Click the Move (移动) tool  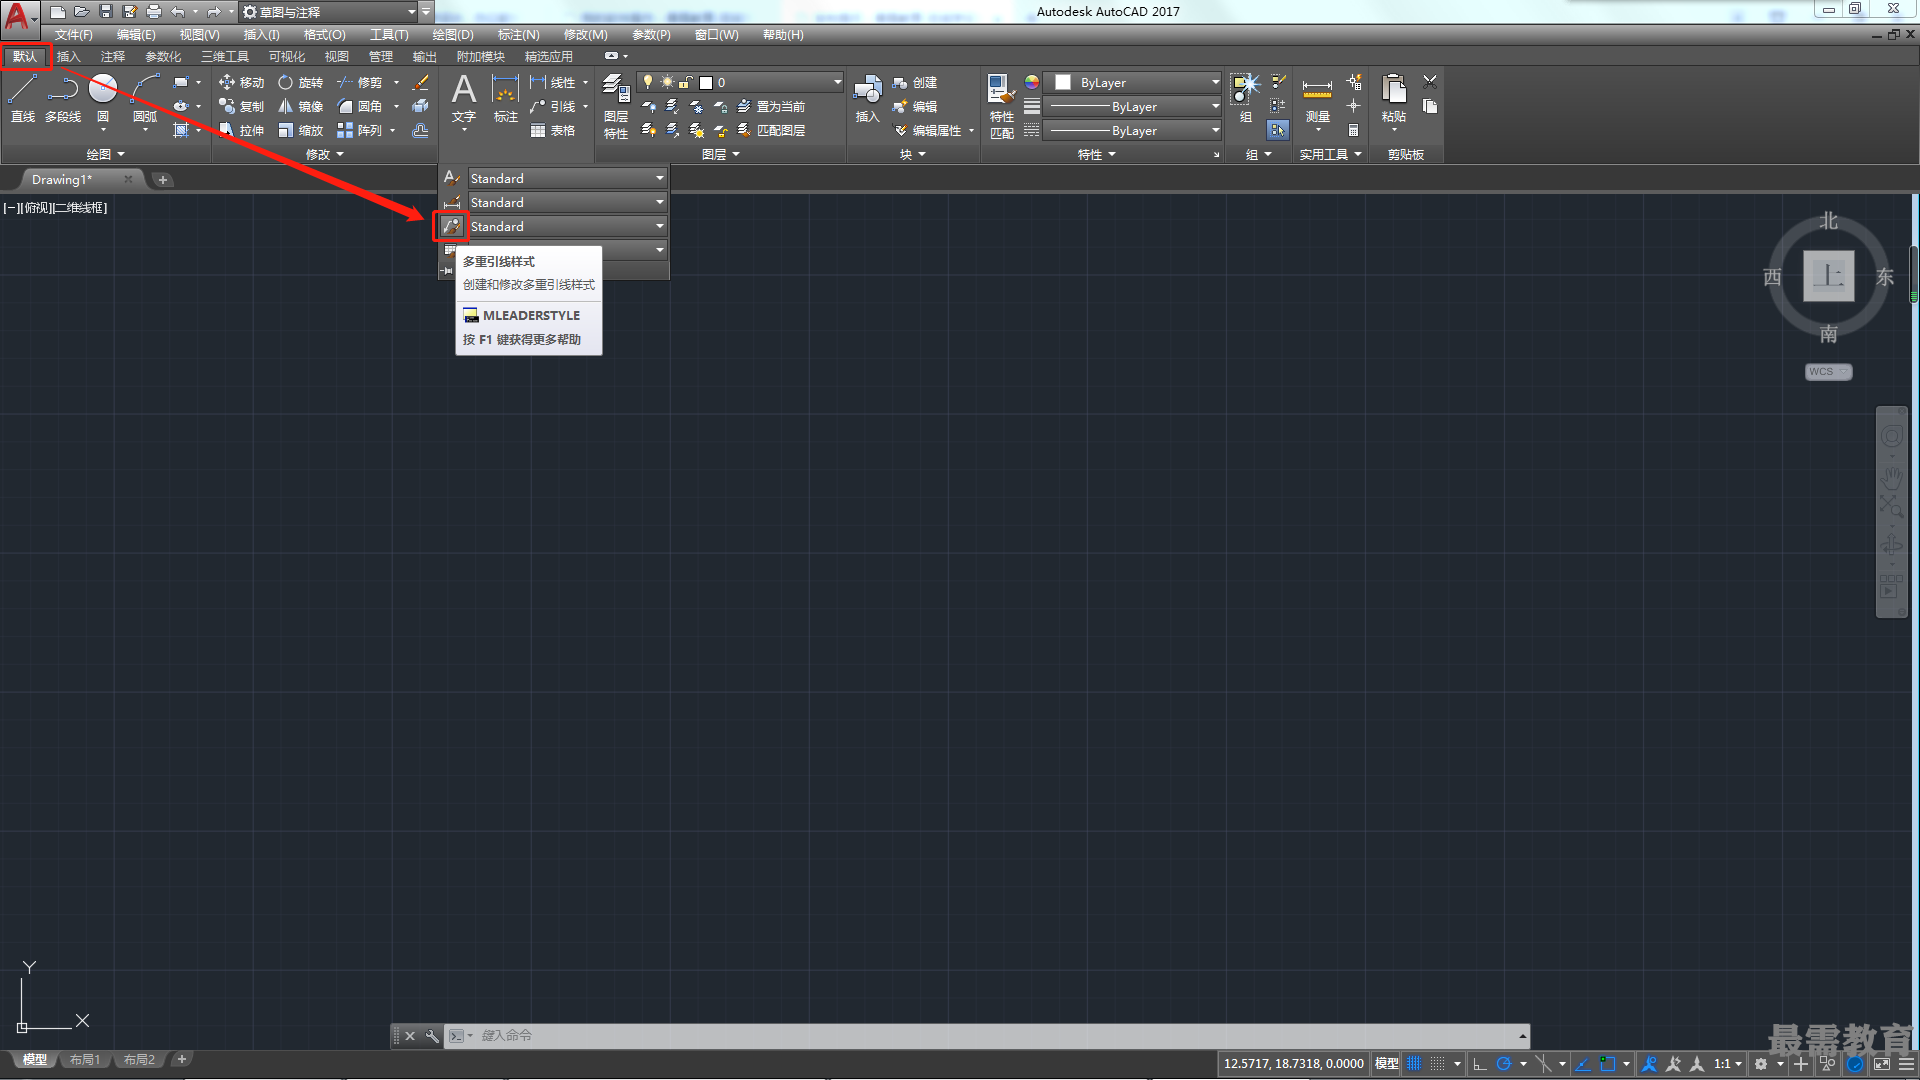pos(241,82)
